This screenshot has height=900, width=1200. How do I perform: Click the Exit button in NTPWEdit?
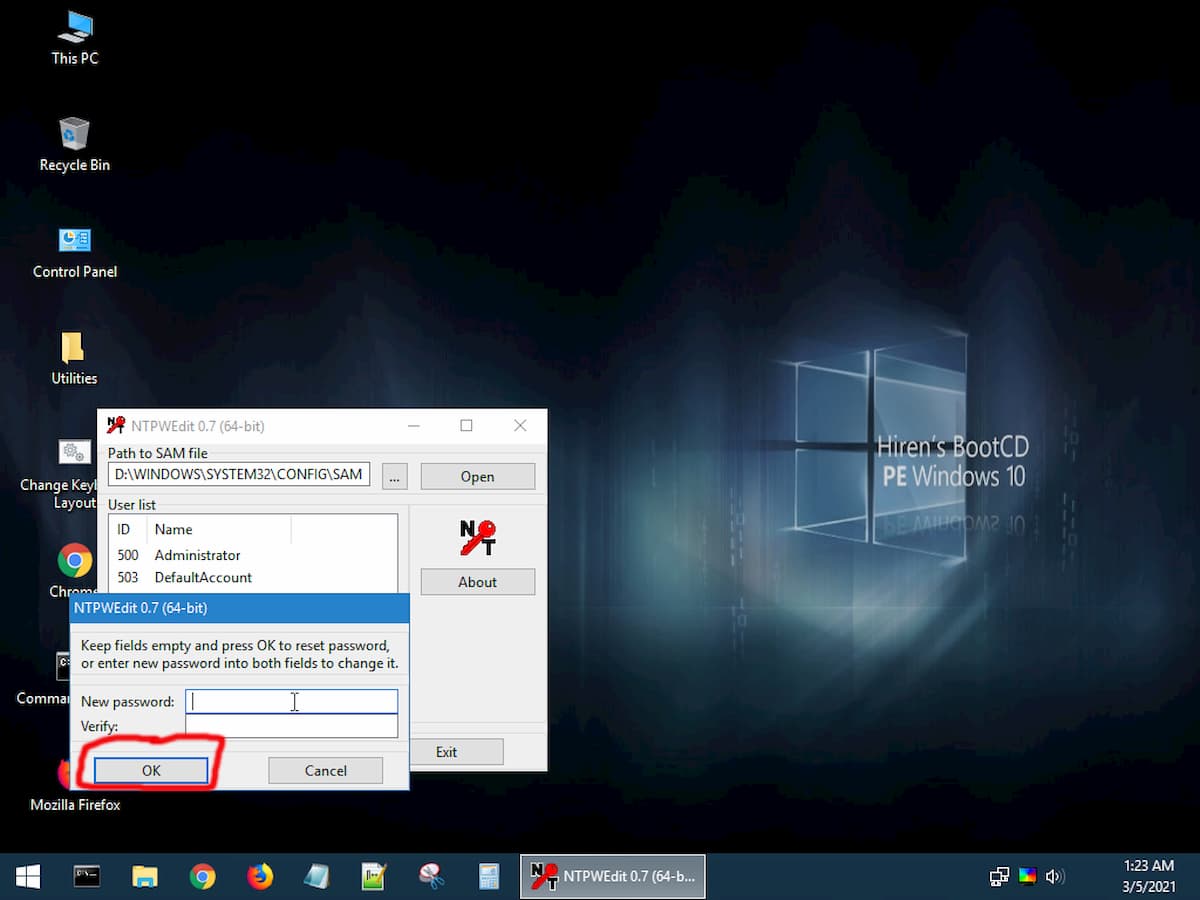(447, 752)
